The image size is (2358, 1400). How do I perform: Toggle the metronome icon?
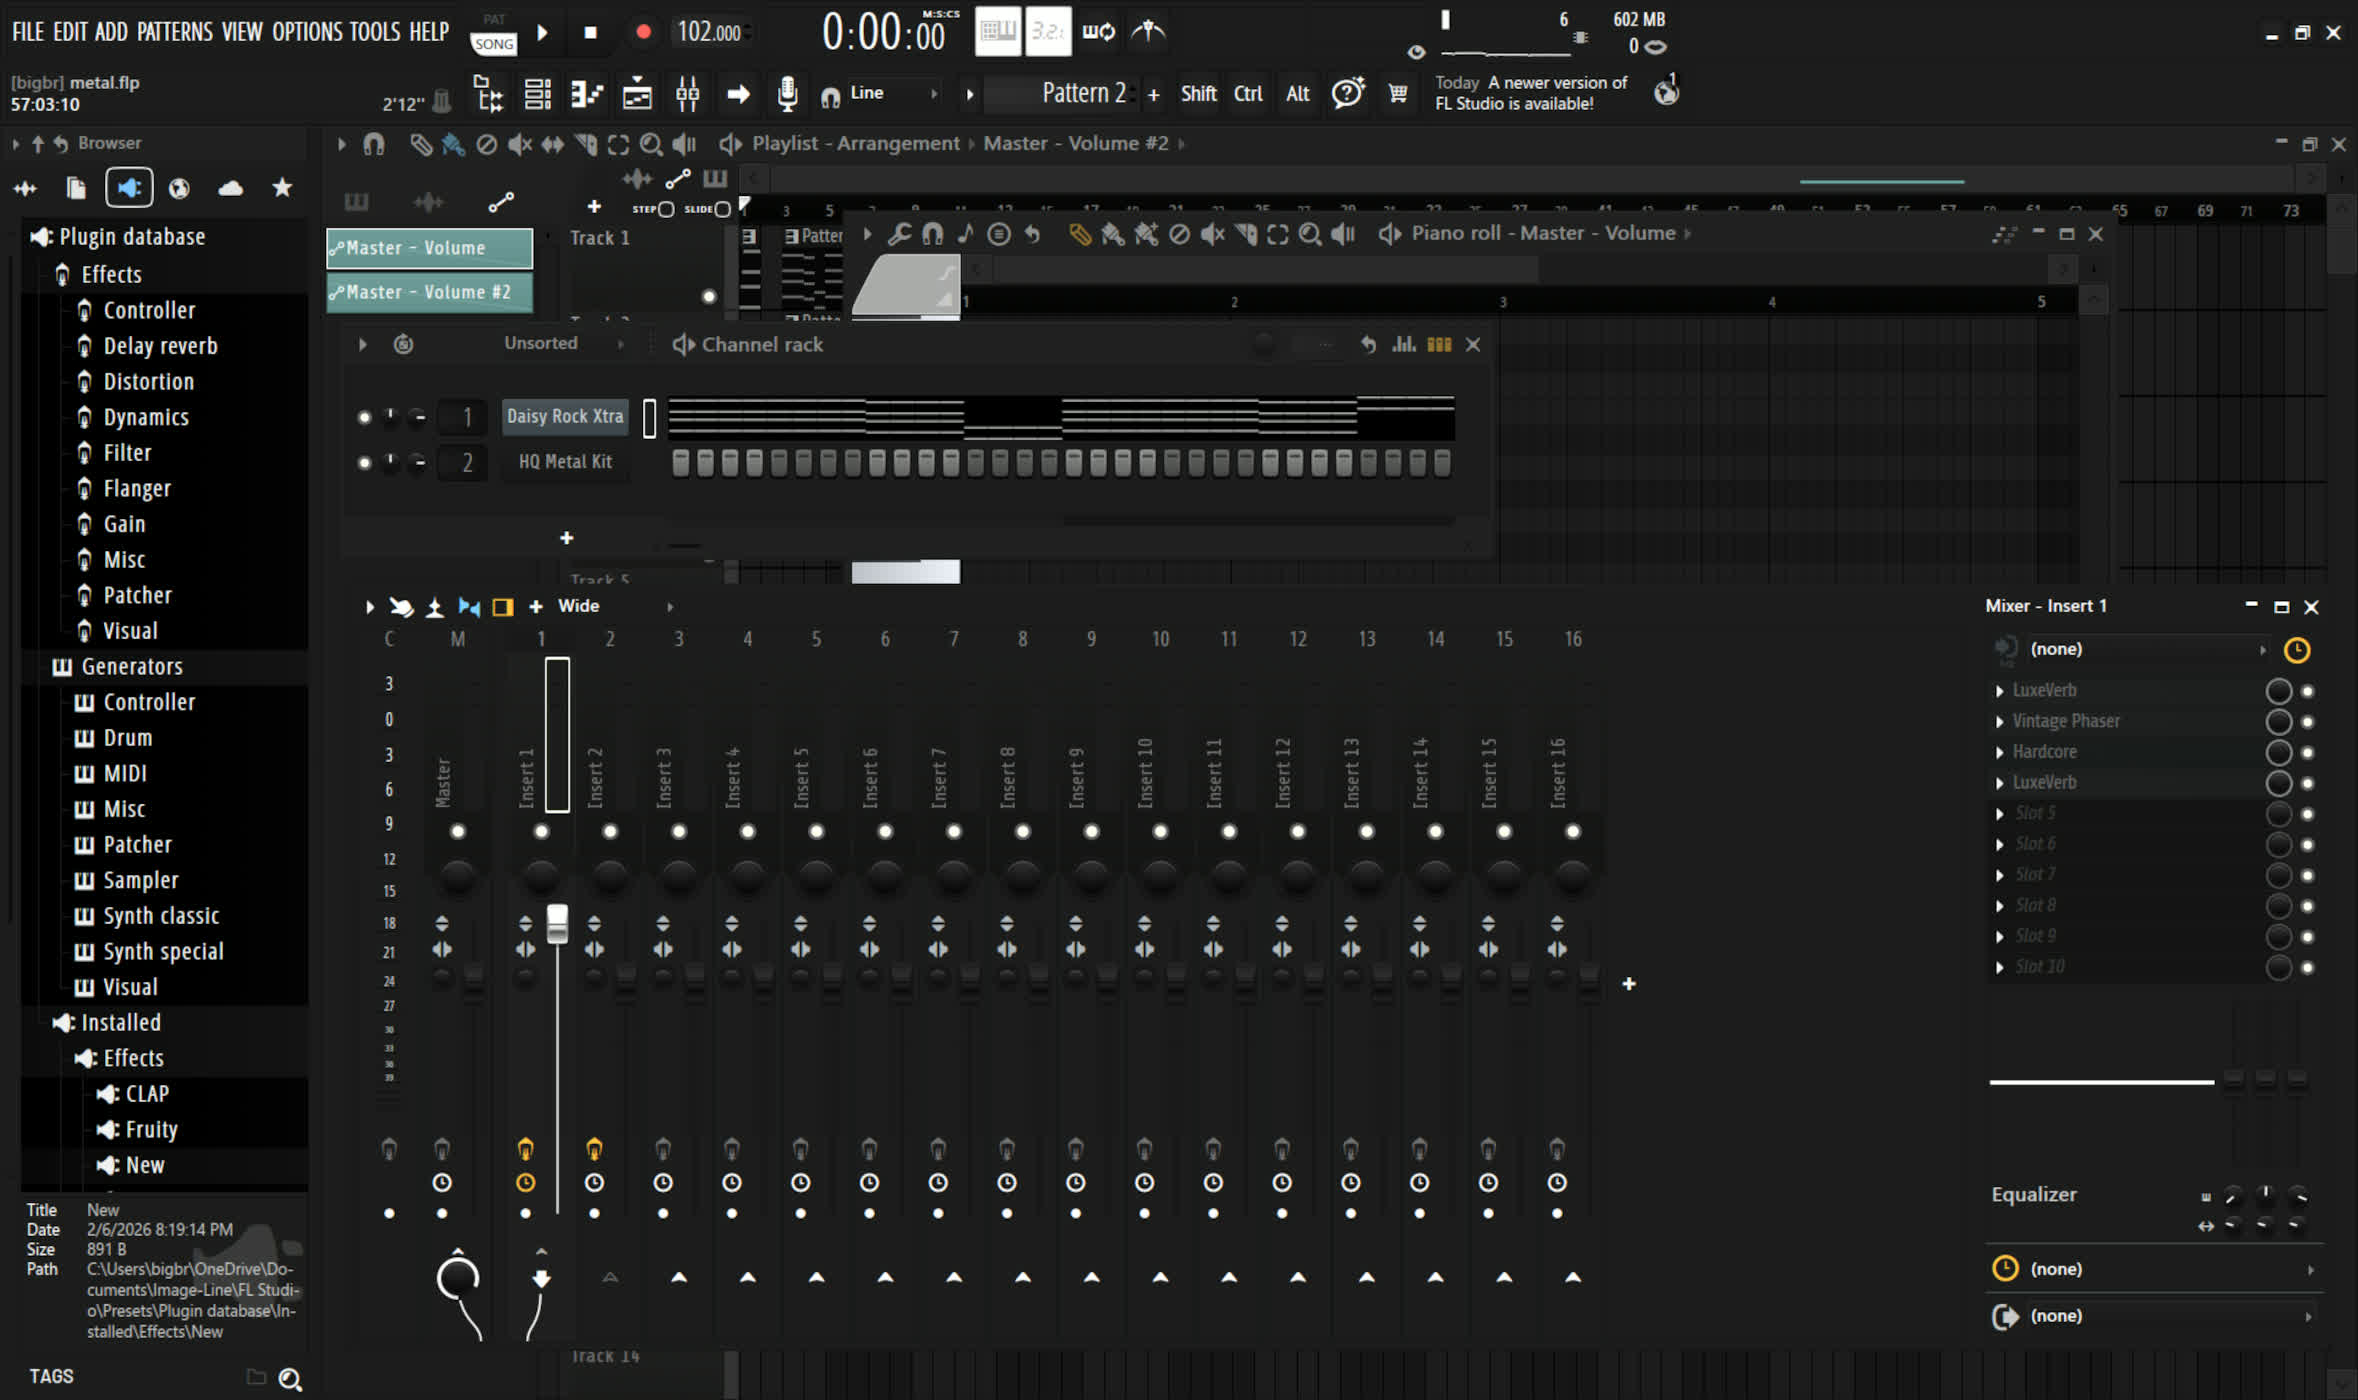point(1148,32)
